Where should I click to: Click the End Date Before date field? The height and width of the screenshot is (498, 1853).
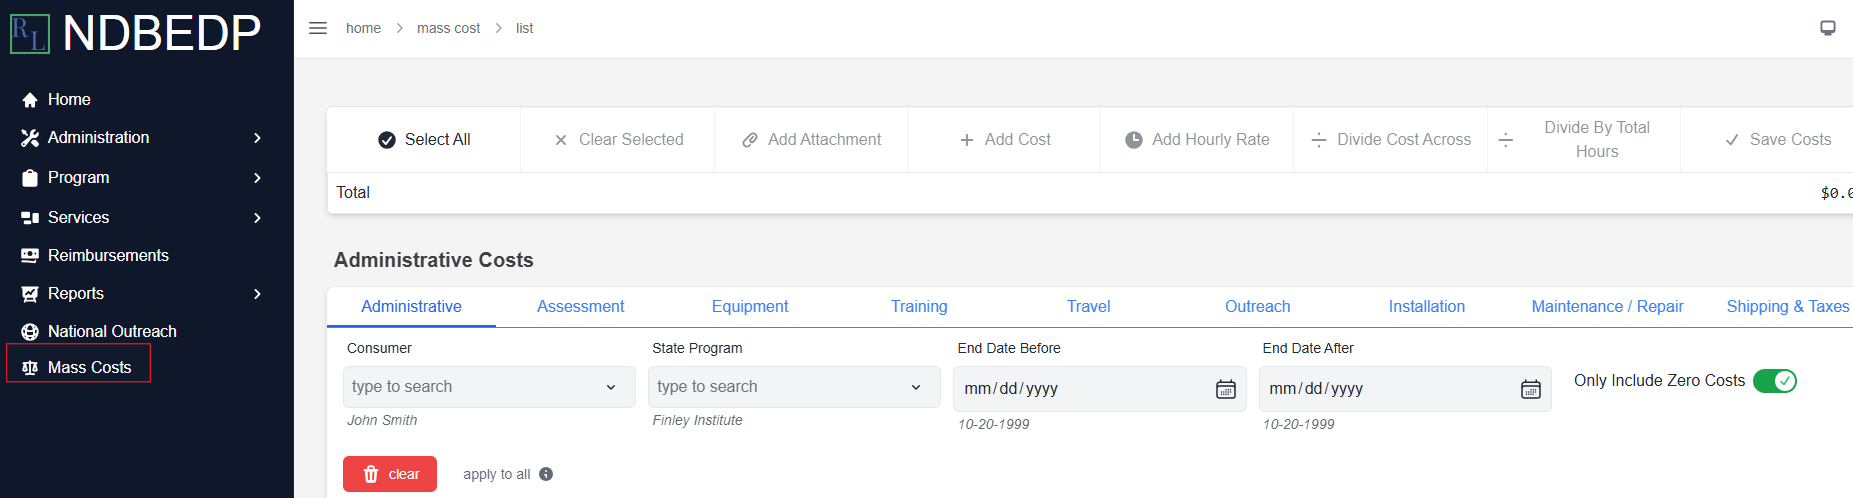click(1100, 389)
